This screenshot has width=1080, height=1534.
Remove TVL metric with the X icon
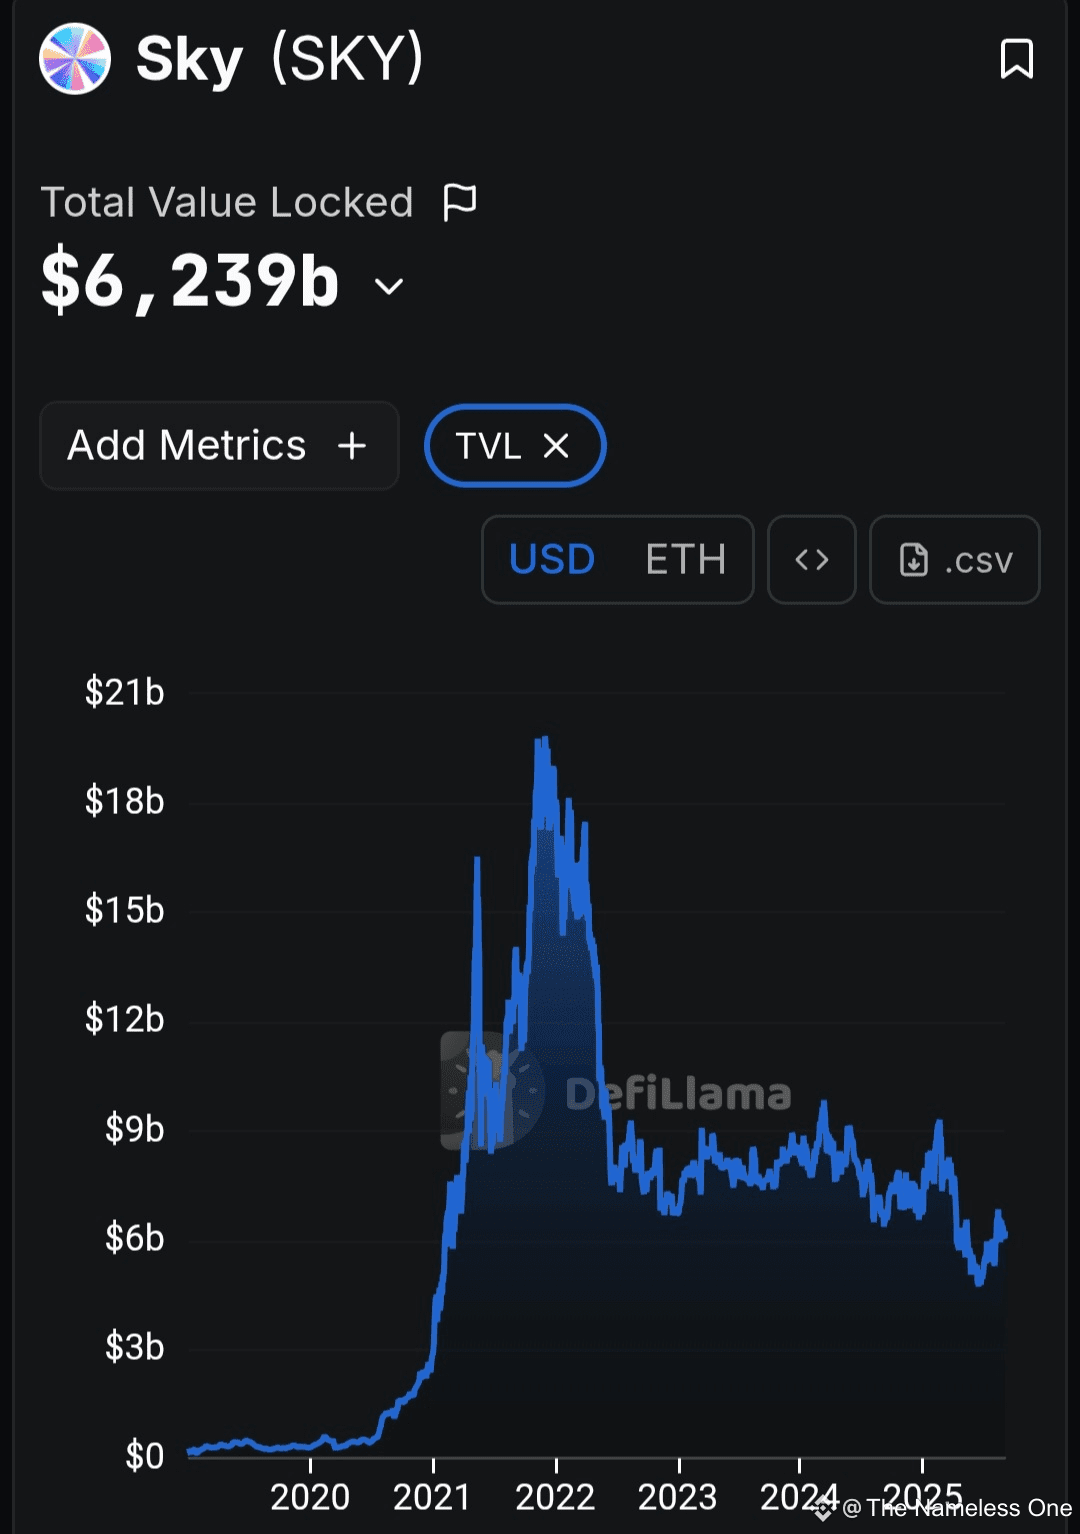click(x=556, y=446)
